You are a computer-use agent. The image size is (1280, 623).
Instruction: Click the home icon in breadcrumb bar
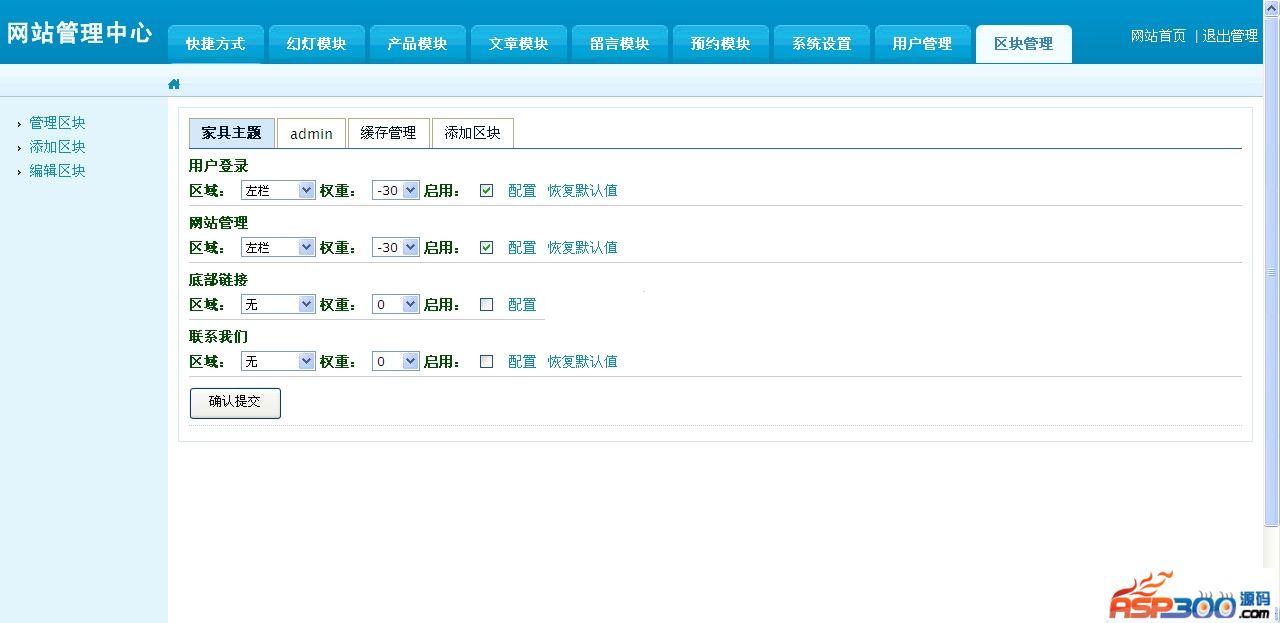click(174, 84)
